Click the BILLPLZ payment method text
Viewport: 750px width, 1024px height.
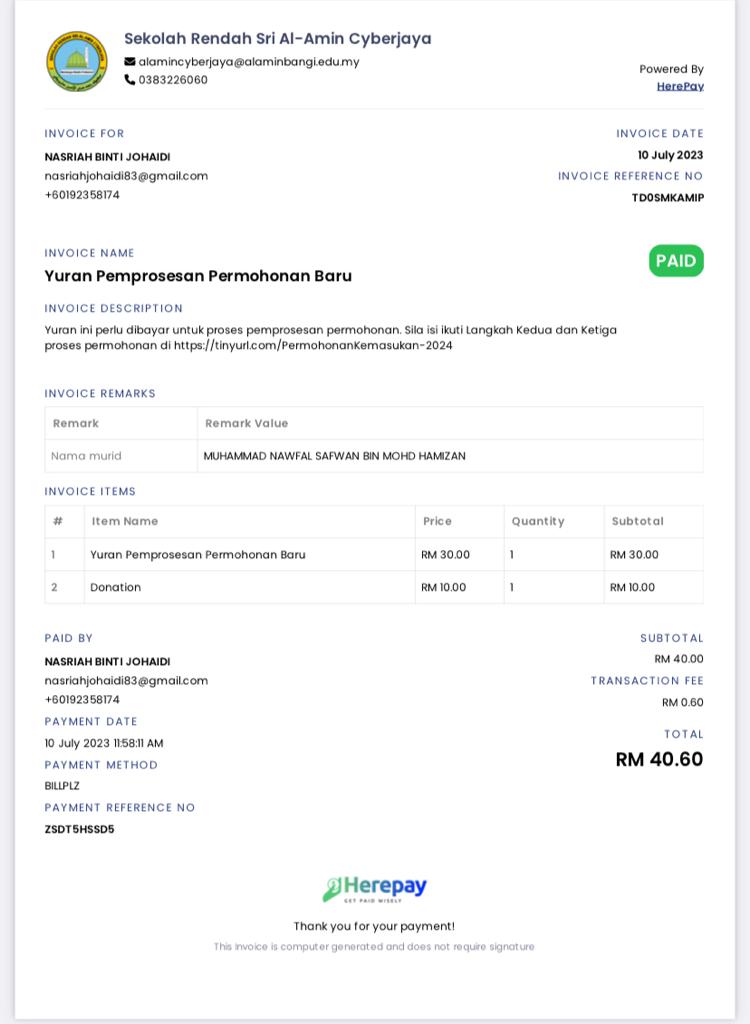(x=62, y=786)
